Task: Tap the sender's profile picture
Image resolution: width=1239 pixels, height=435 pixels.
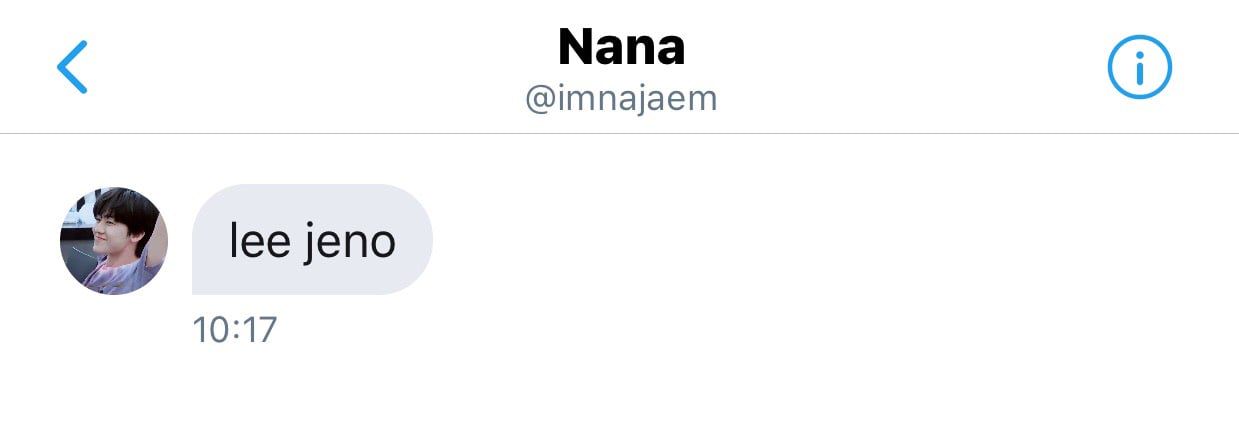Action: click(114, 241)
